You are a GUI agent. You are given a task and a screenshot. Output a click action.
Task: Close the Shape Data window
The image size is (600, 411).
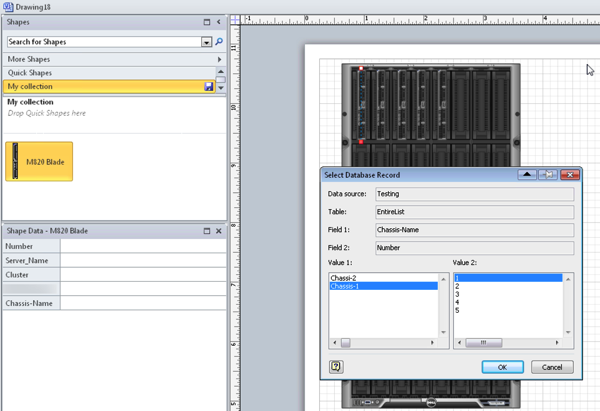(219, 231)
